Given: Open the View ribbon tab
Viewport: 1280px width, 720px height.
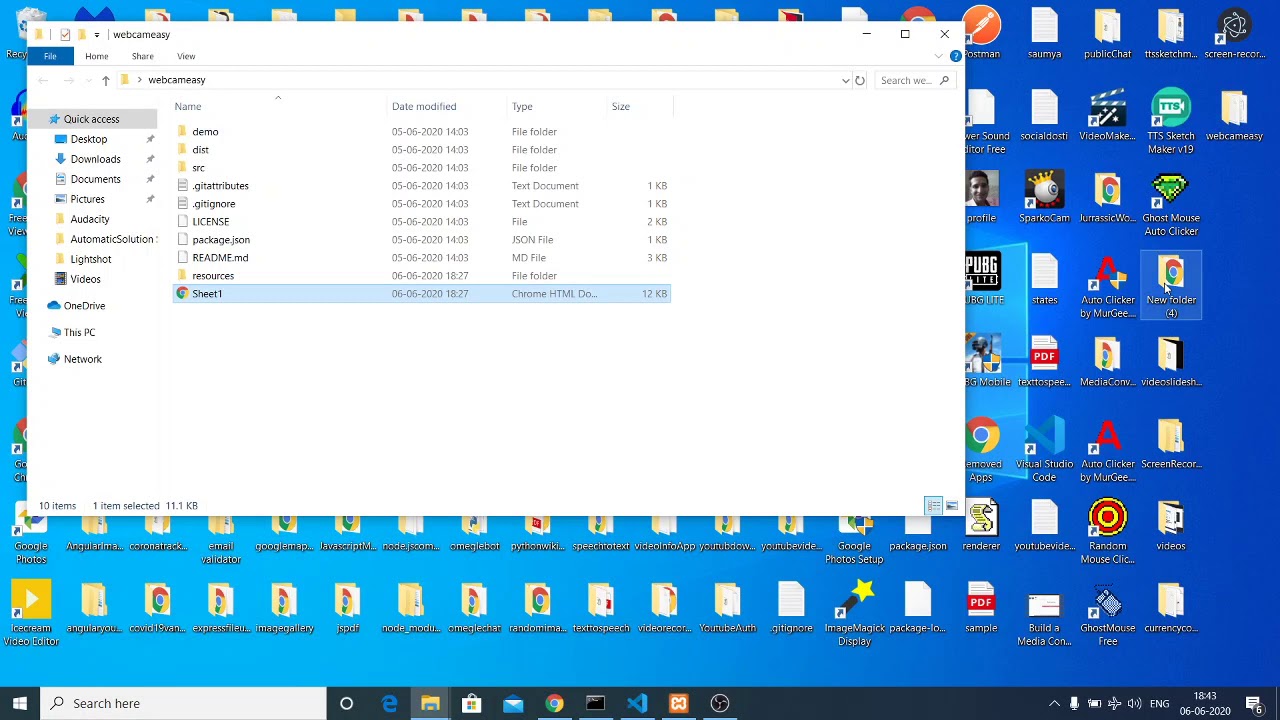Looking at the screenshot, I should 186,56.
